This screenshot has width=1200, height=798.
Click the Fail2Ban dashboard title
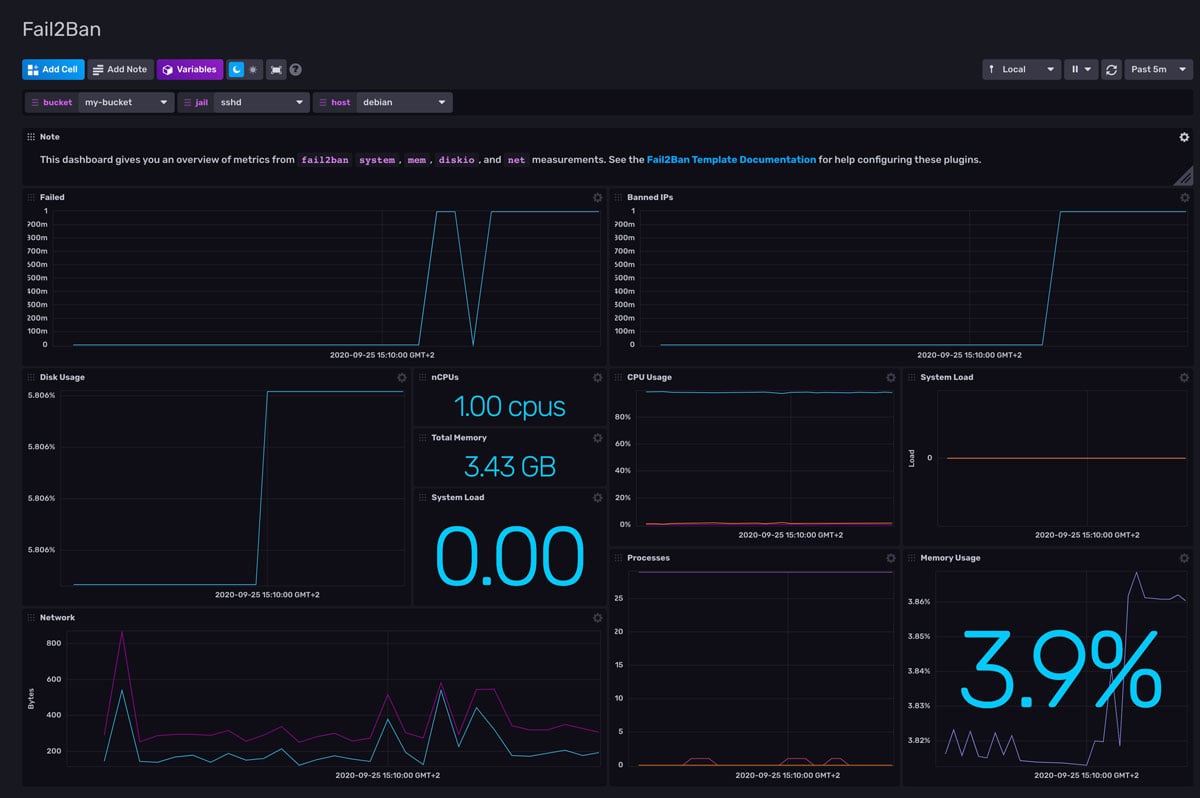point(61,29)
